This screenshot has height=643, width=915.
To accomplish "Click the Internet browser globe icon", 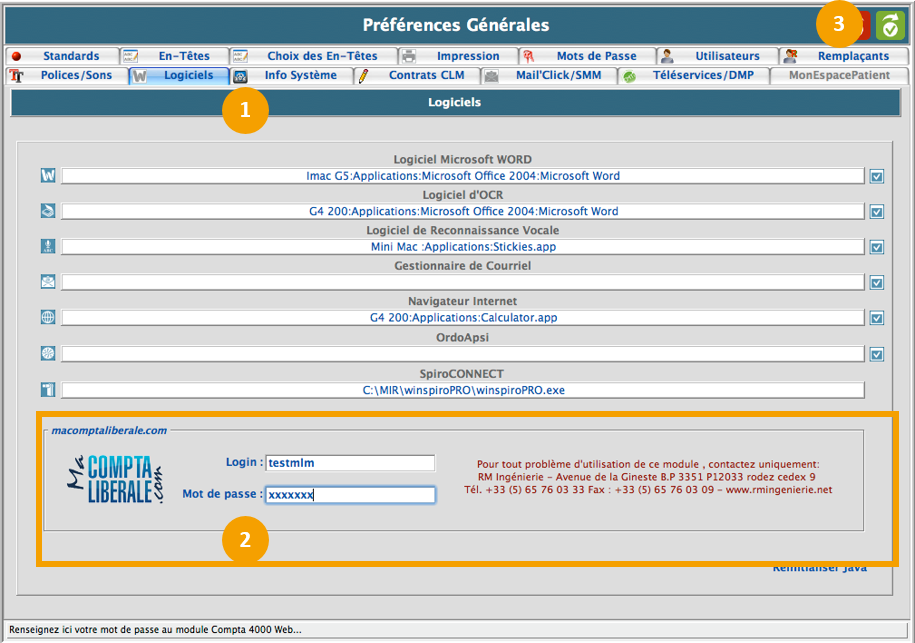I will (x=47, y=318).
